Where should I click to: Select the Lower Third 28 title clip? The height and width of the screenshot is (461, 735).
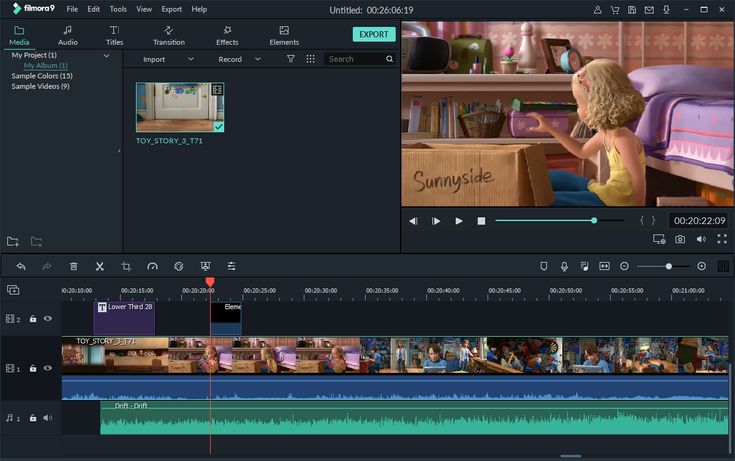click(124, 318)
